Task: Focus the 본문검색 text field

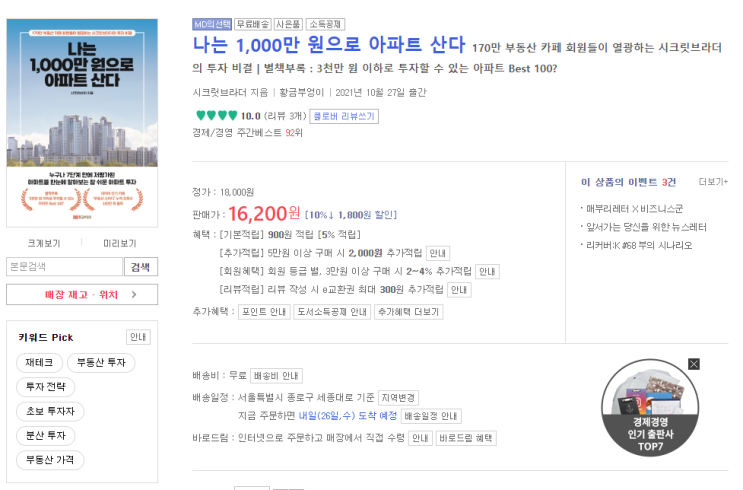Action: point(64,267)
